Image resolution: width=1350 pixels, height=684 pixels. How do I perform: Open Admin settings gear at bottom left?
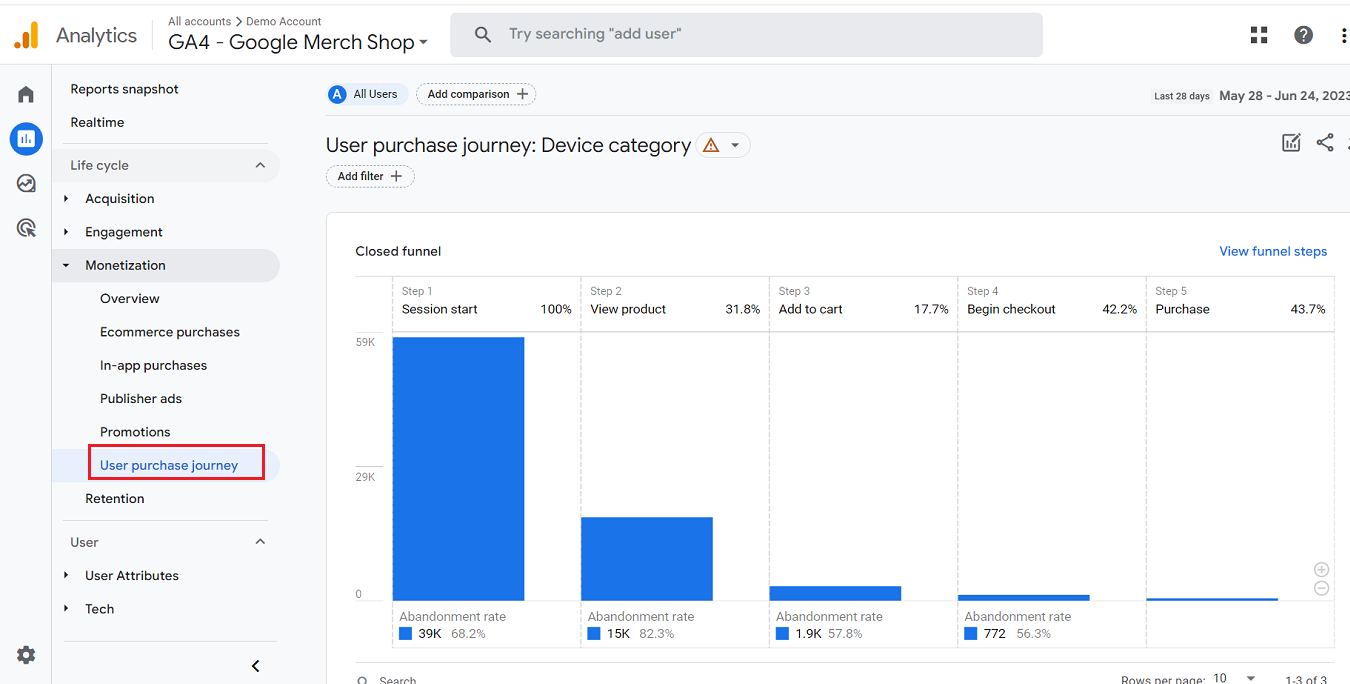(x=25, y=654)
